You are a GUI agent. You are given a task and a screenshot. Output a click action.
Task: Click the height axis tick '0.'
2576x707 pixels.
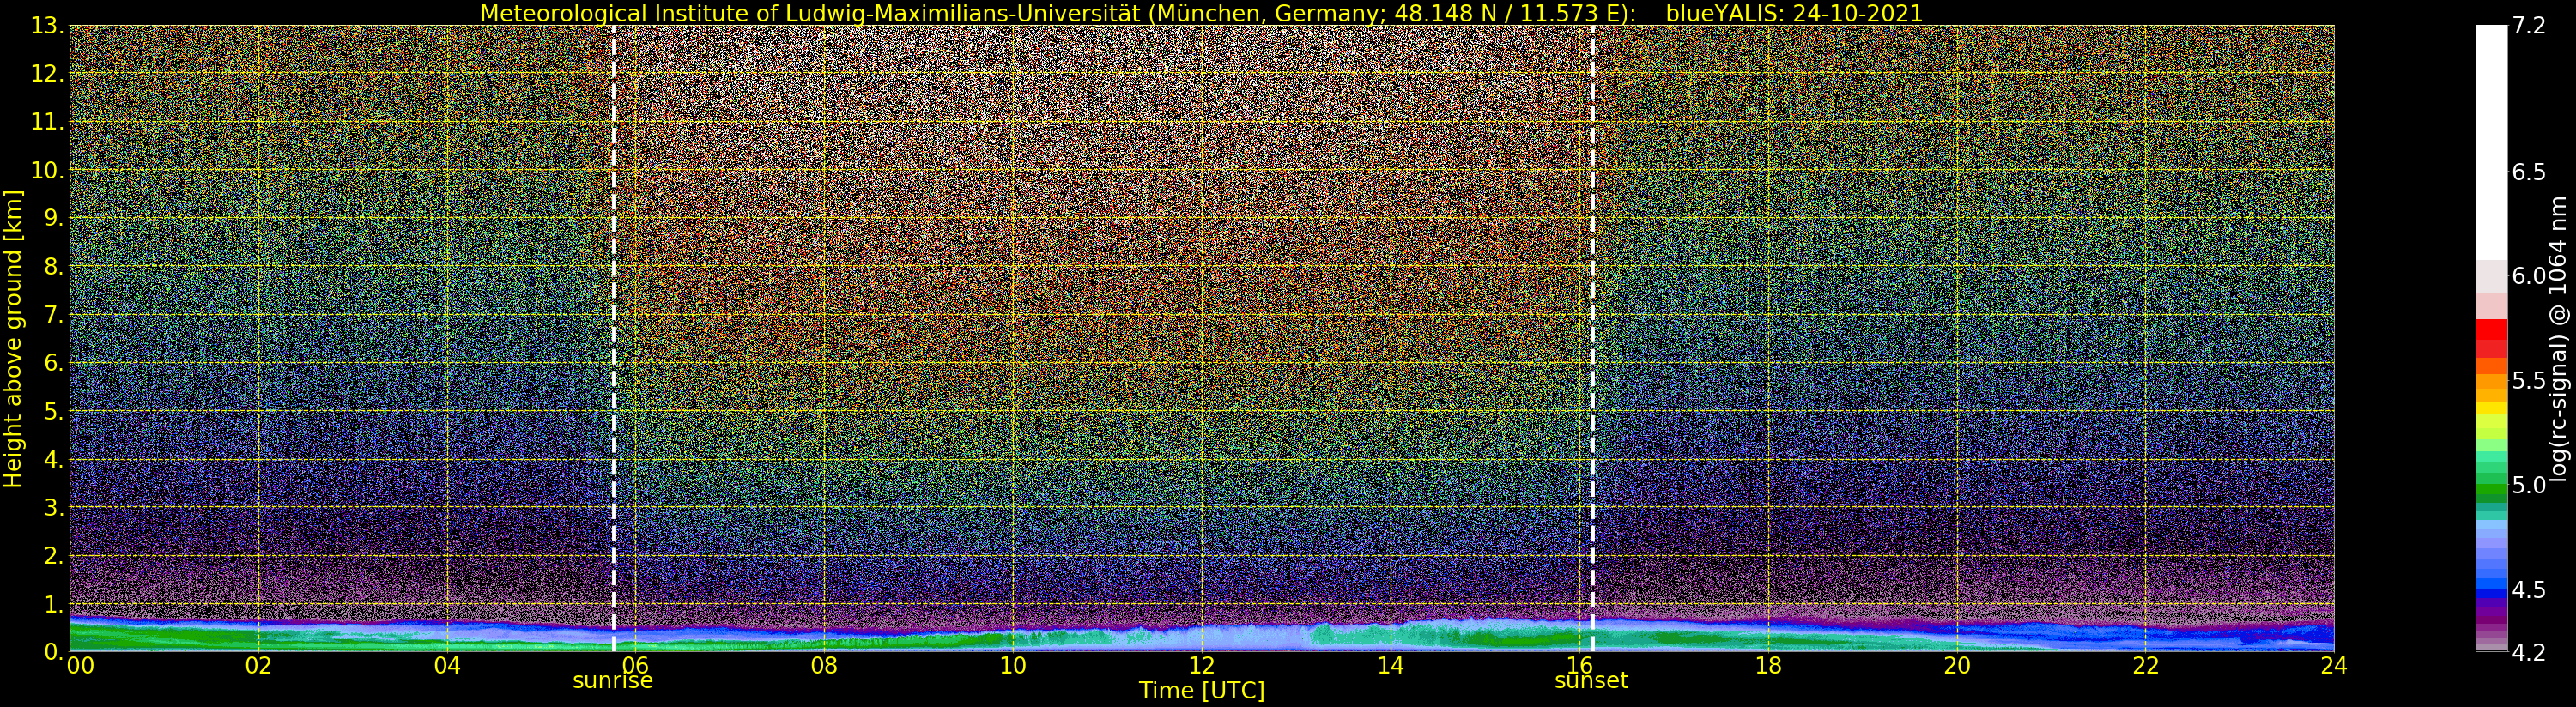click(53, 651)
